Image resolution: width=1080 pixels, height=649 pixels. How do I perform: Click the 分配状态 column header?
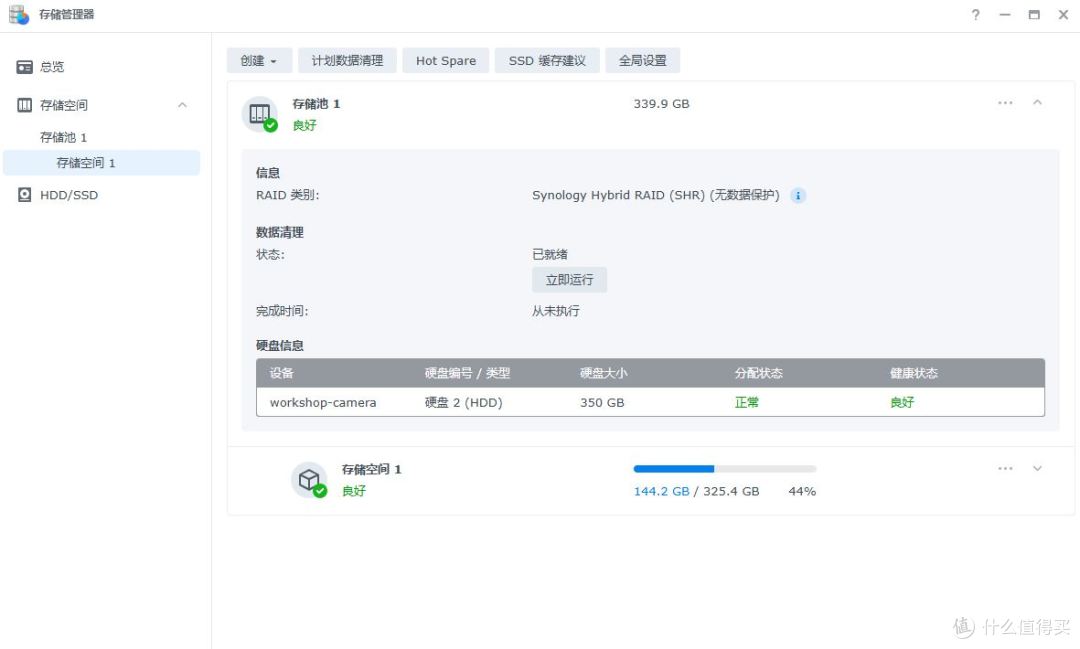pos(759,373)
